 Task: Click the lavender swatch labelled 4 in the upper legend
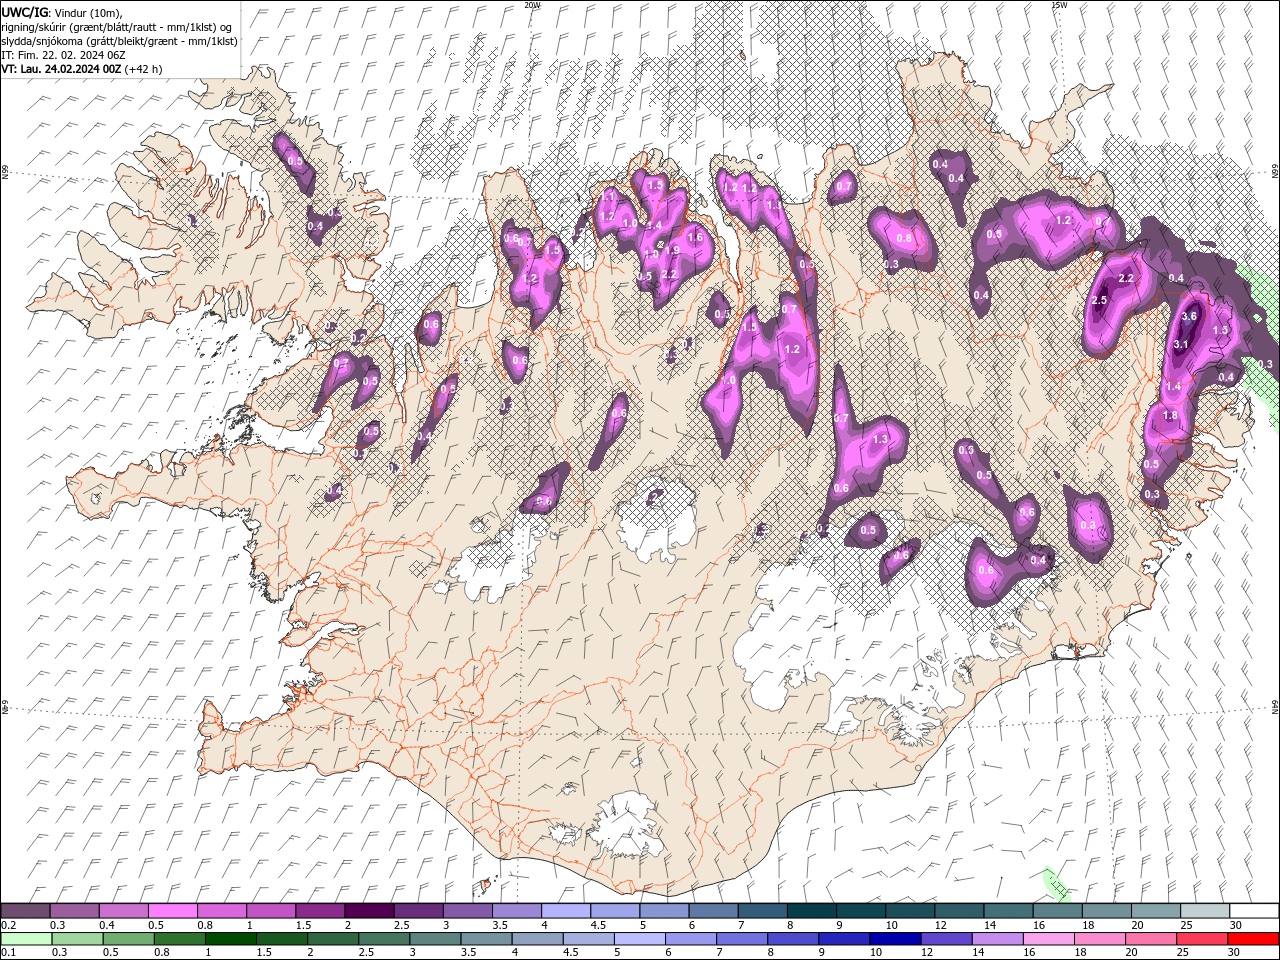pyautogui.click(x=564, y=911)
